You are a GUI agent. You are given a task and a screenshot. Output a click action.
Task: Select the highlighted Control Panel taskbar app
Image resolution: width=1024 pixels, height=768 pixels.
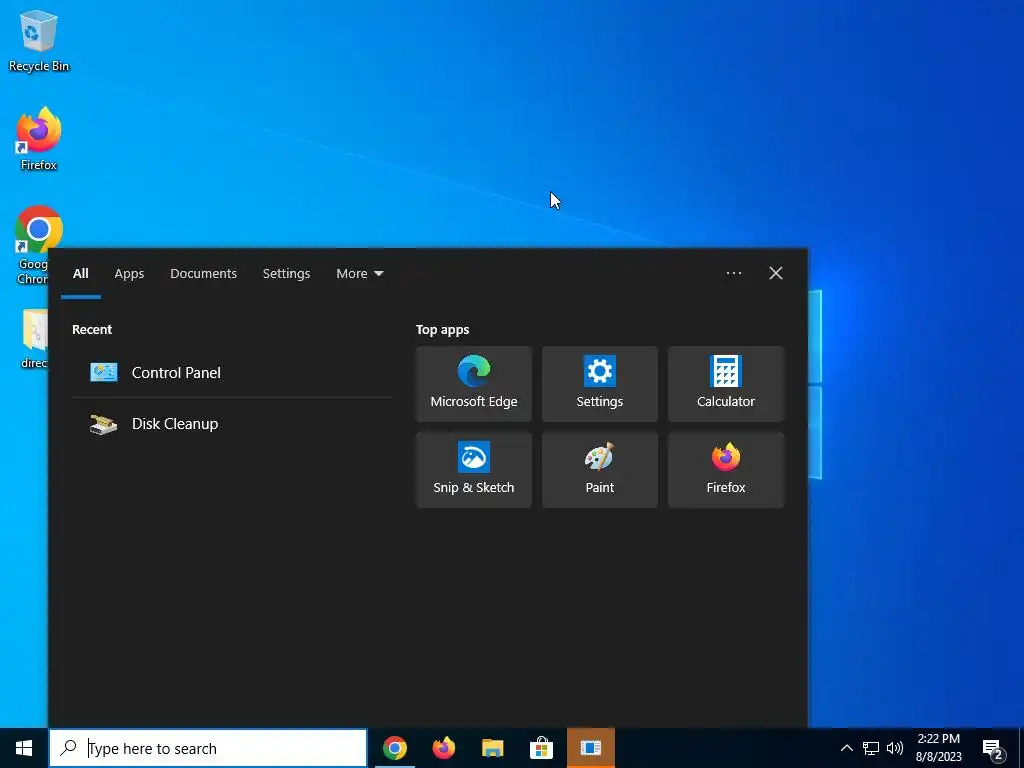click(590, 748)
